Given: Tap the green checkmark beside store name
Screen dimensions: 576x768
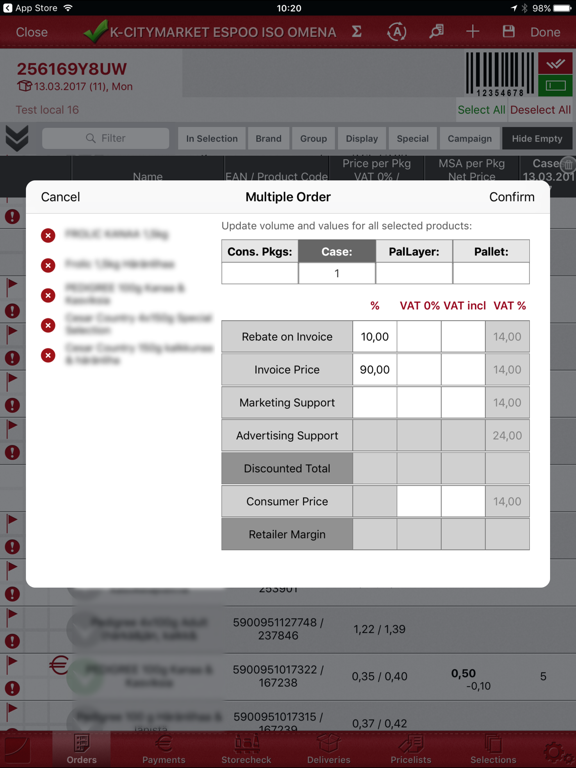Looking at the screenshot, I should coord(96,31).
